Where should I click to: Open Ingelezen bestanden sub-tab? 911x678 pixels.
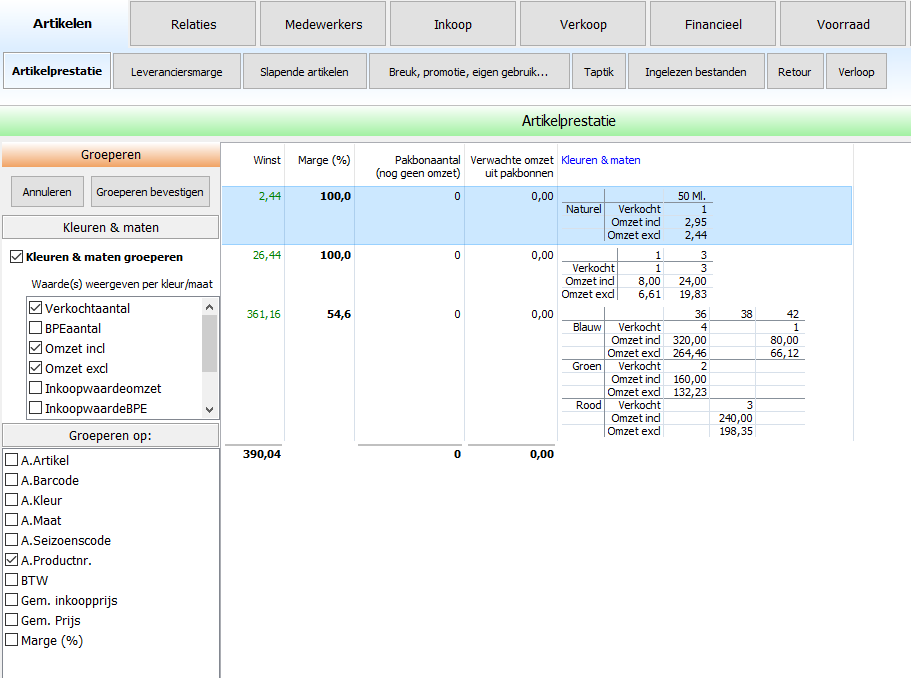click(696, 71)
